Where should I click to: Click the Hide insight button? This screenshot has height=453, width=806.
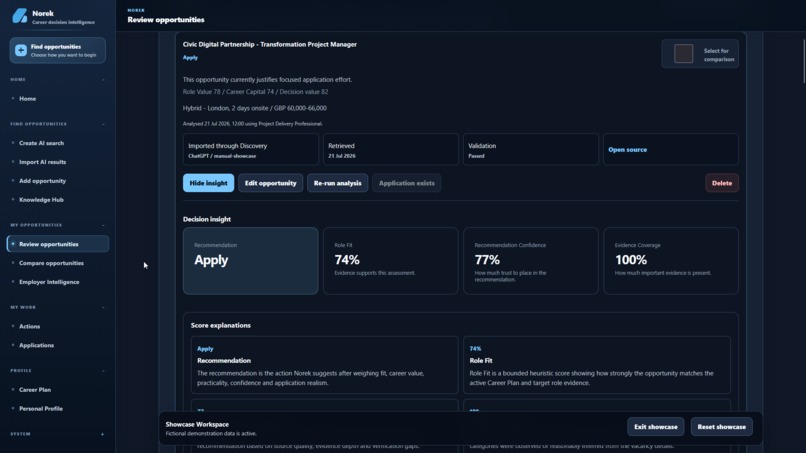(x=208, y=183)
